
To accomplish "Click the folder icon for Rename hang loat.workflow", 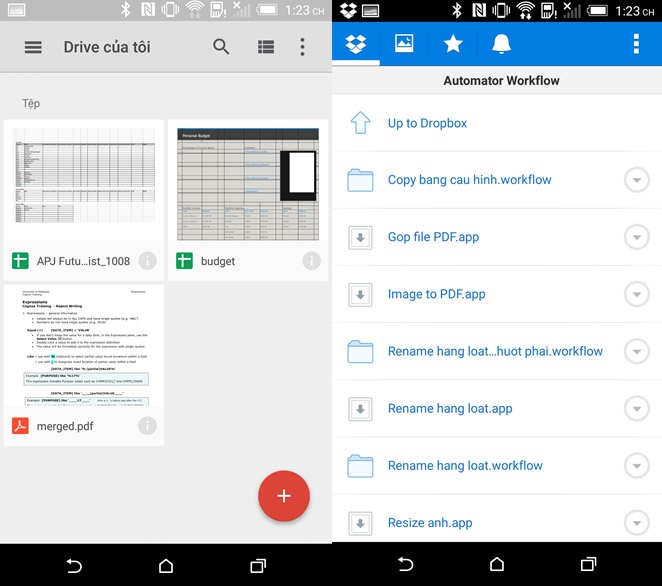I will pyautogui.click(x=360, y=466).
